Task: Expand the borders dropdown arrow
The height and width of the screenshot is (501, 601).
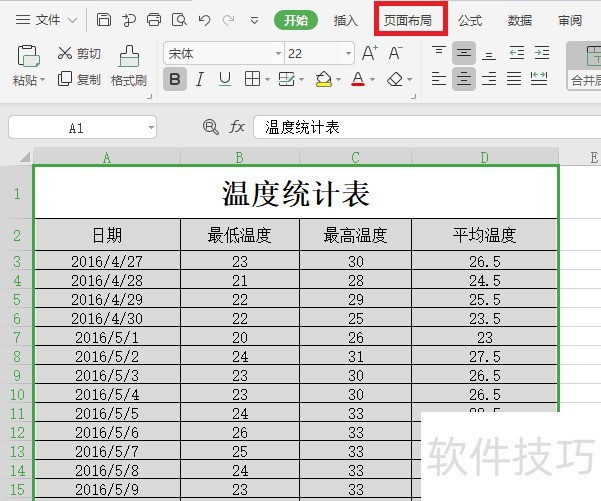Action: click(x=267, y=80)
